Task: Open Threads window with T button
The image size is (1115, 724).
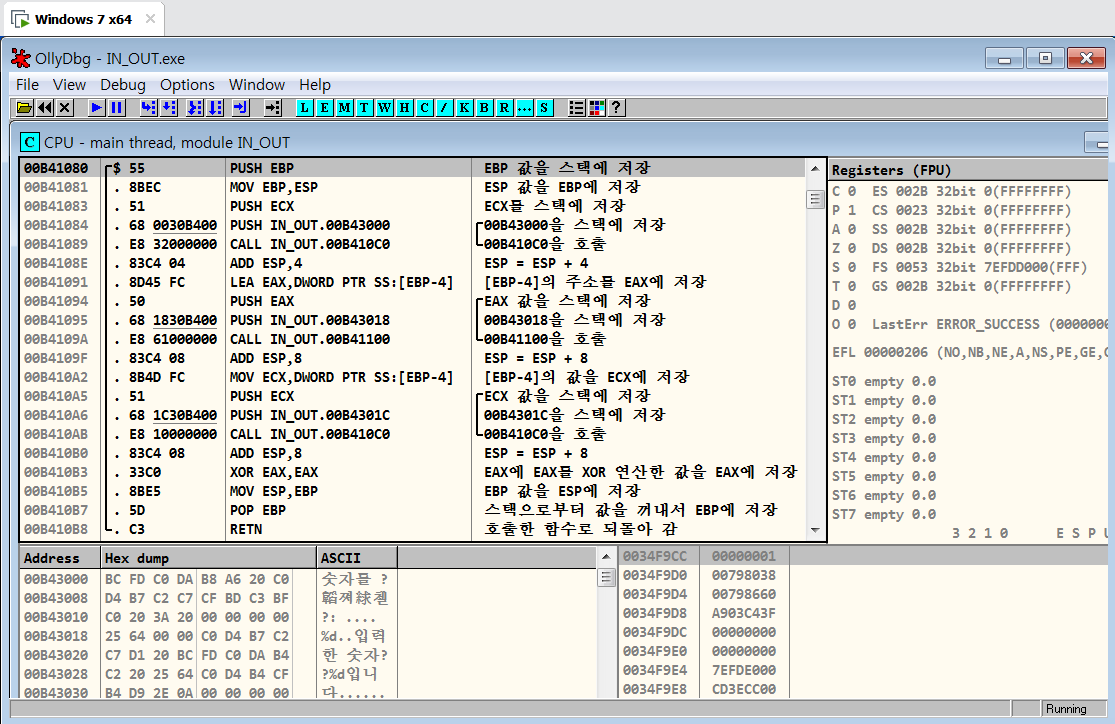Action: click(x=364, y=107)
